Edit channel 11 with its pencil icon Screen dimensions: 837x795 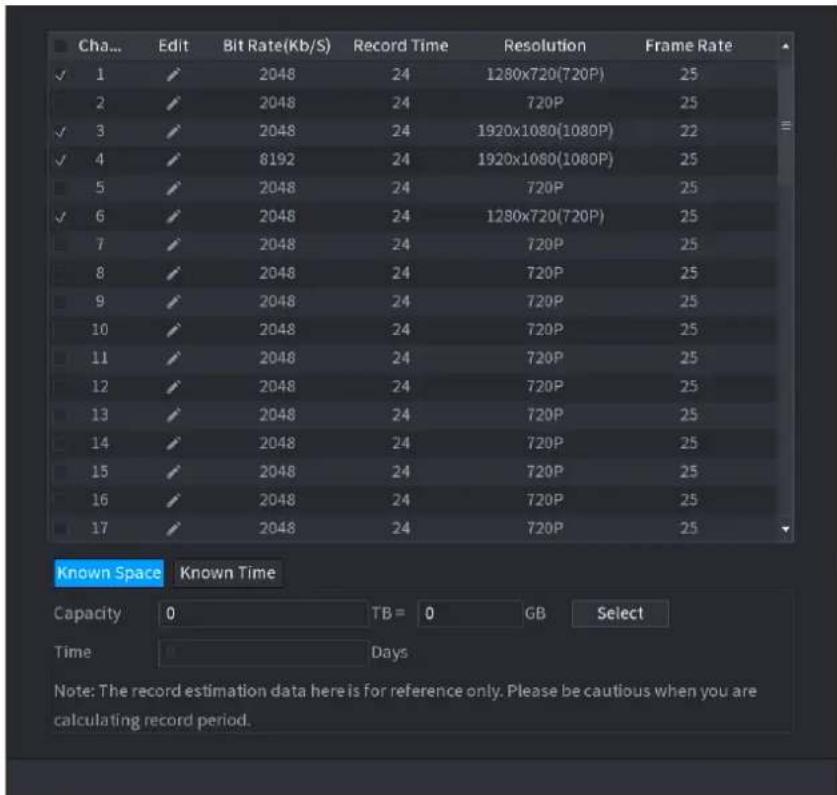[173, 358]
